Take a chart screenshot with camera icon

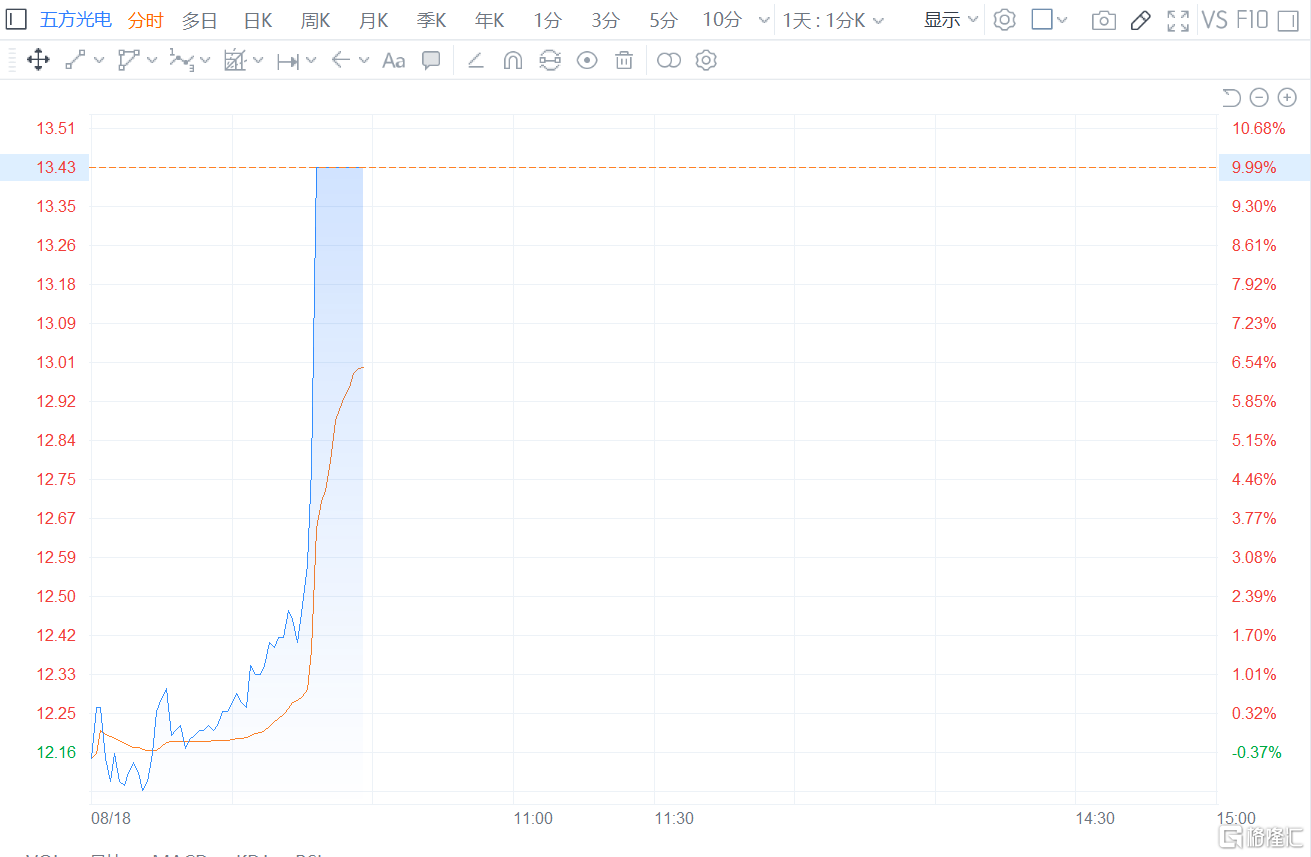click(x=1104, y=21)
